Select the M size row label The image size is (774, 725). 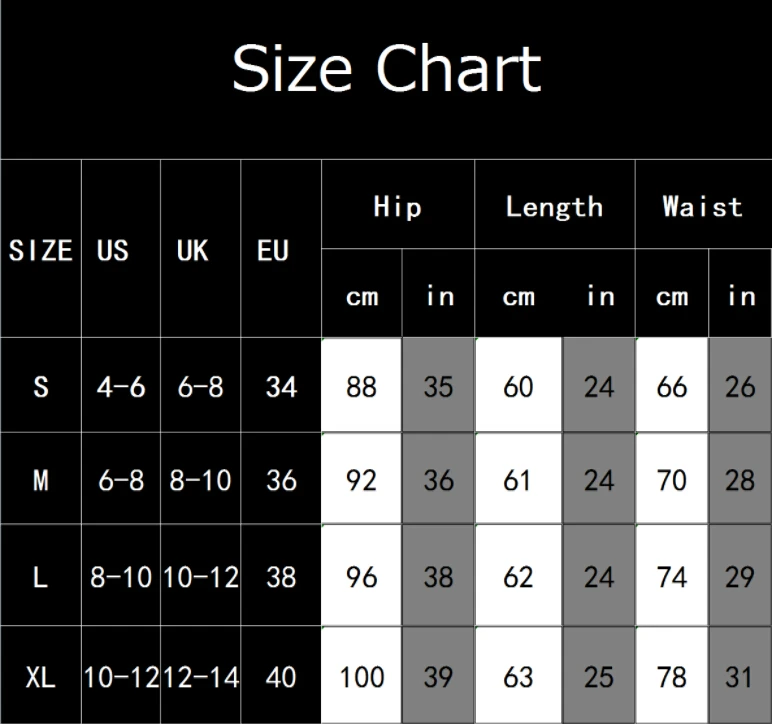[40, 479]
